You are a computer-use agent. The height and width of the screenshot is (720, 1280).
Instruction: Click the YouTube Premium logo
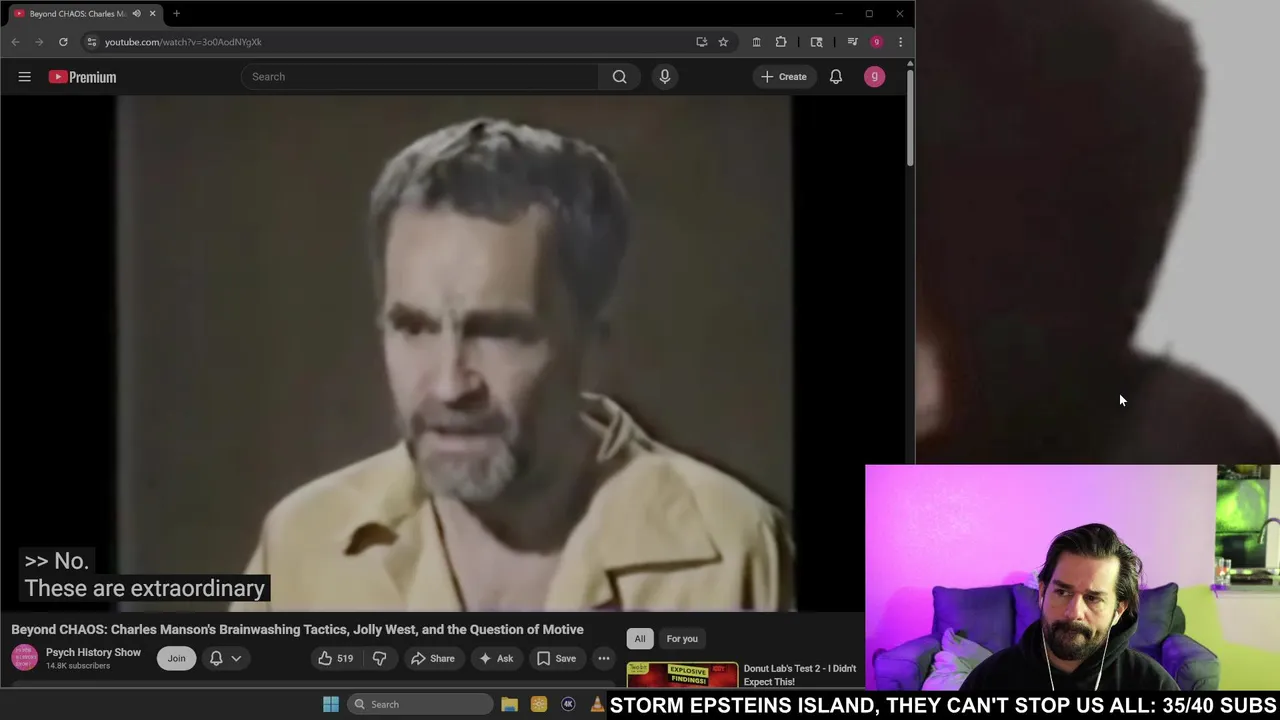(82, 77)
